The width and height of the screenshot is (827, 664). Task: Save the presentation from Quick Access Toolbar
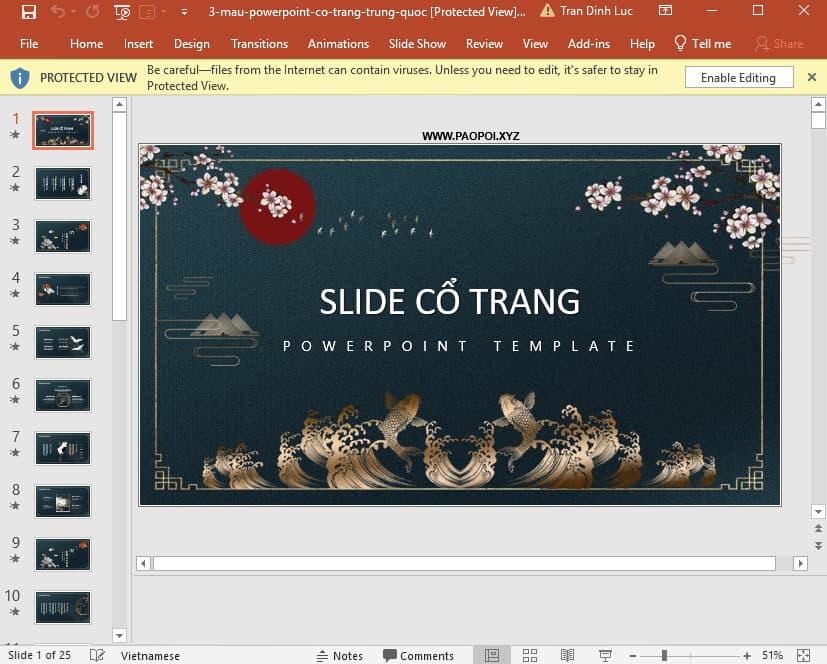[x=29, y=12]
